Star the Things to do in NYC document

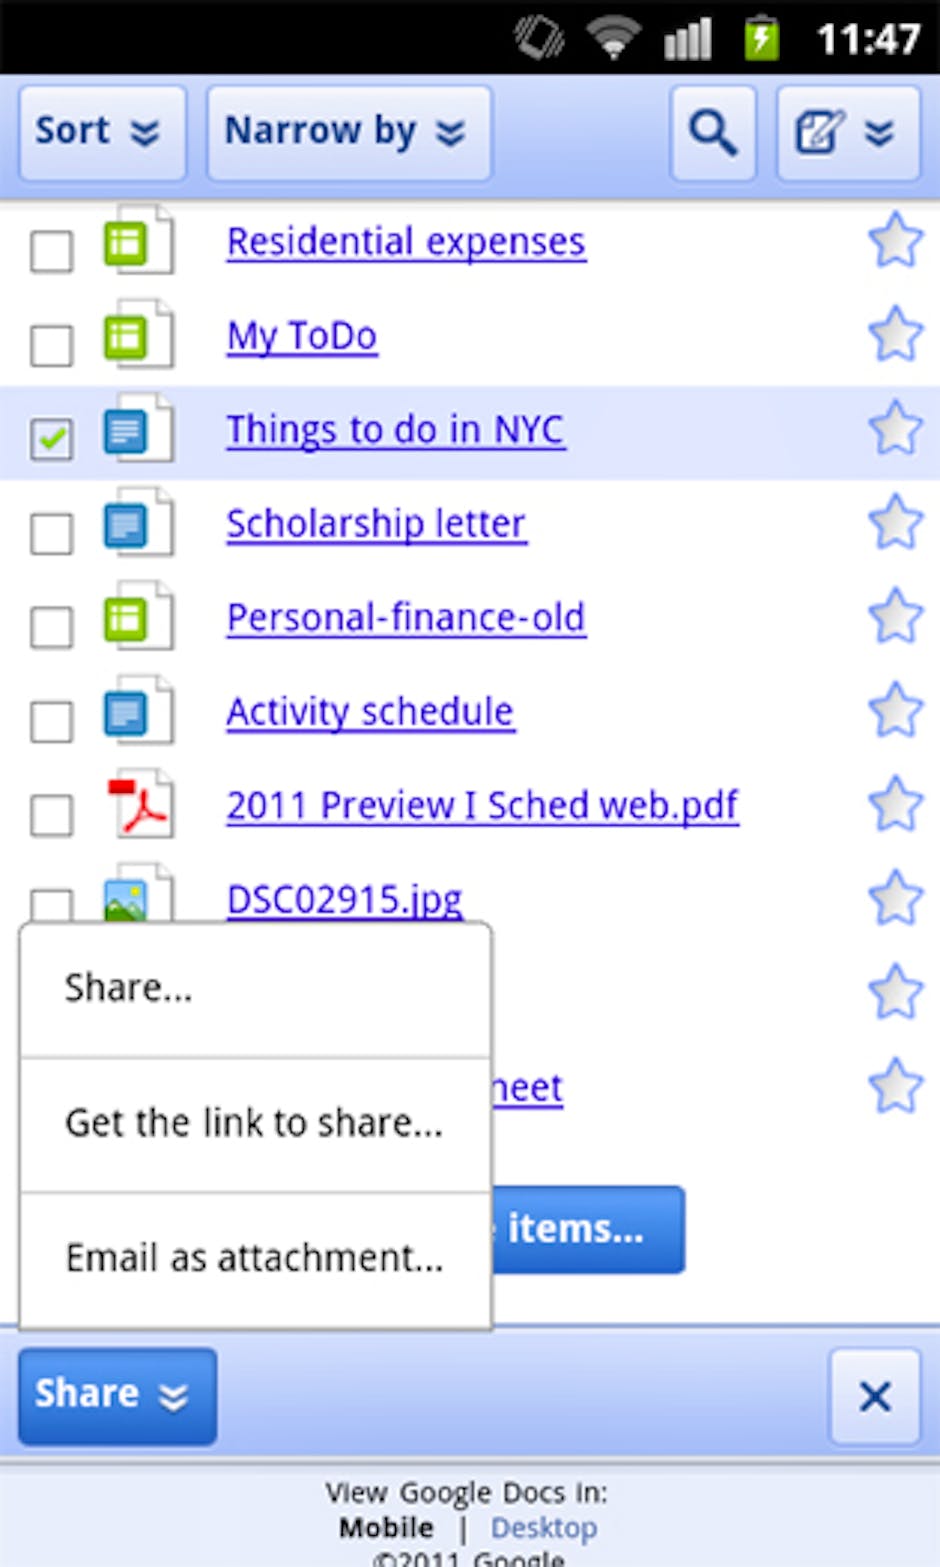(x=894, y=429)
